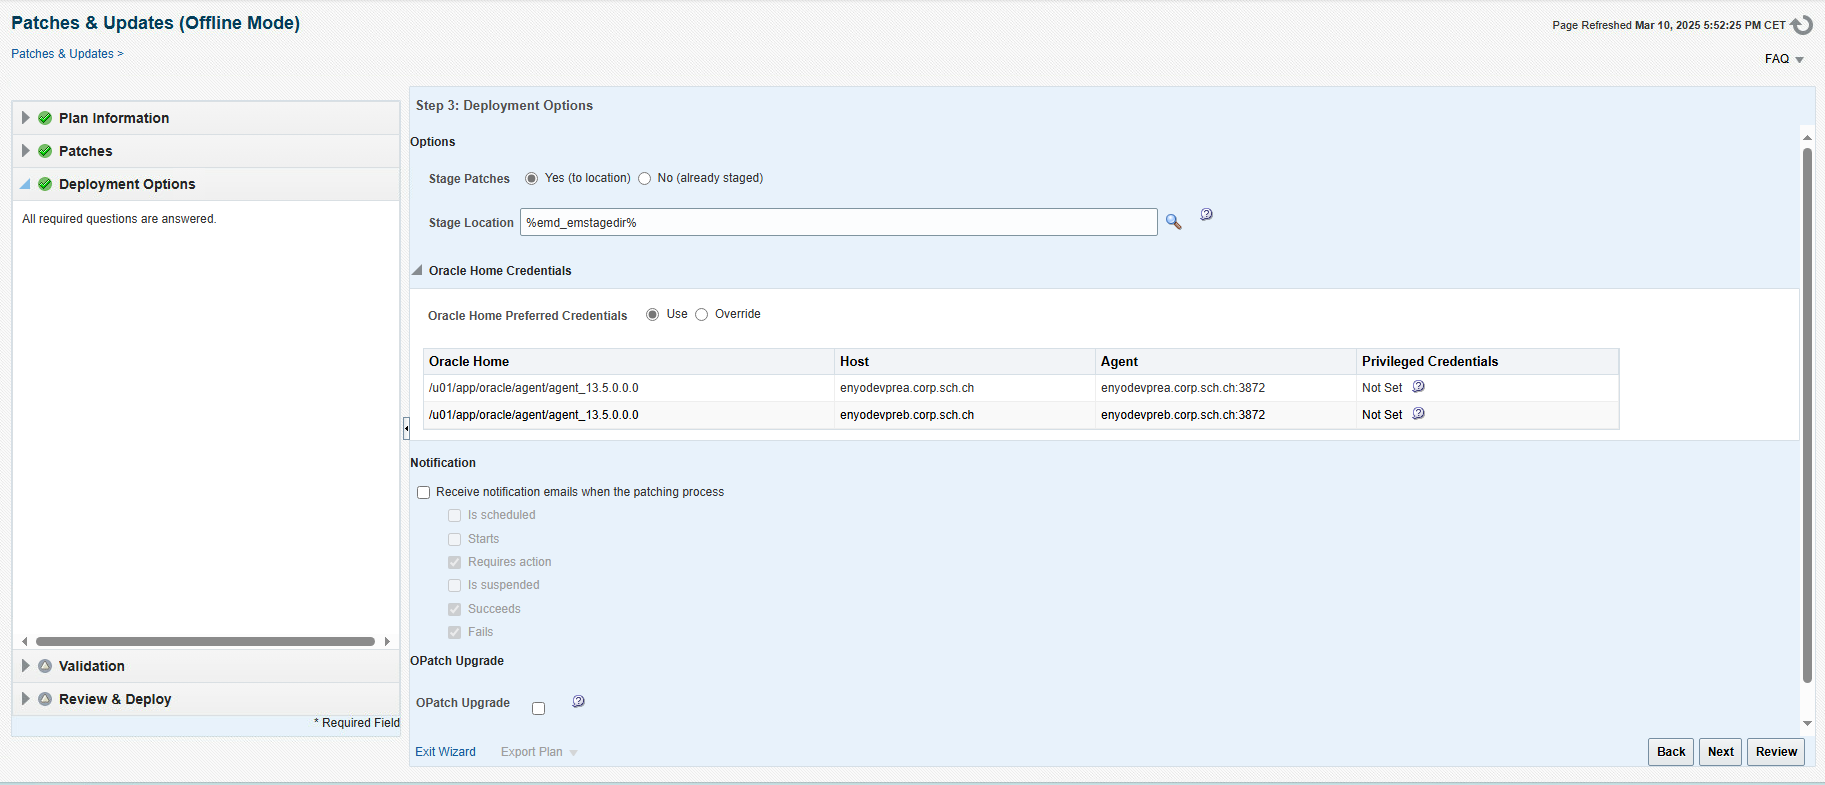Viewport: 1825px width, 785px height.
Task: Enable receive notification emails checkbox
Action: pyautogui.click(x=424, y=493)
